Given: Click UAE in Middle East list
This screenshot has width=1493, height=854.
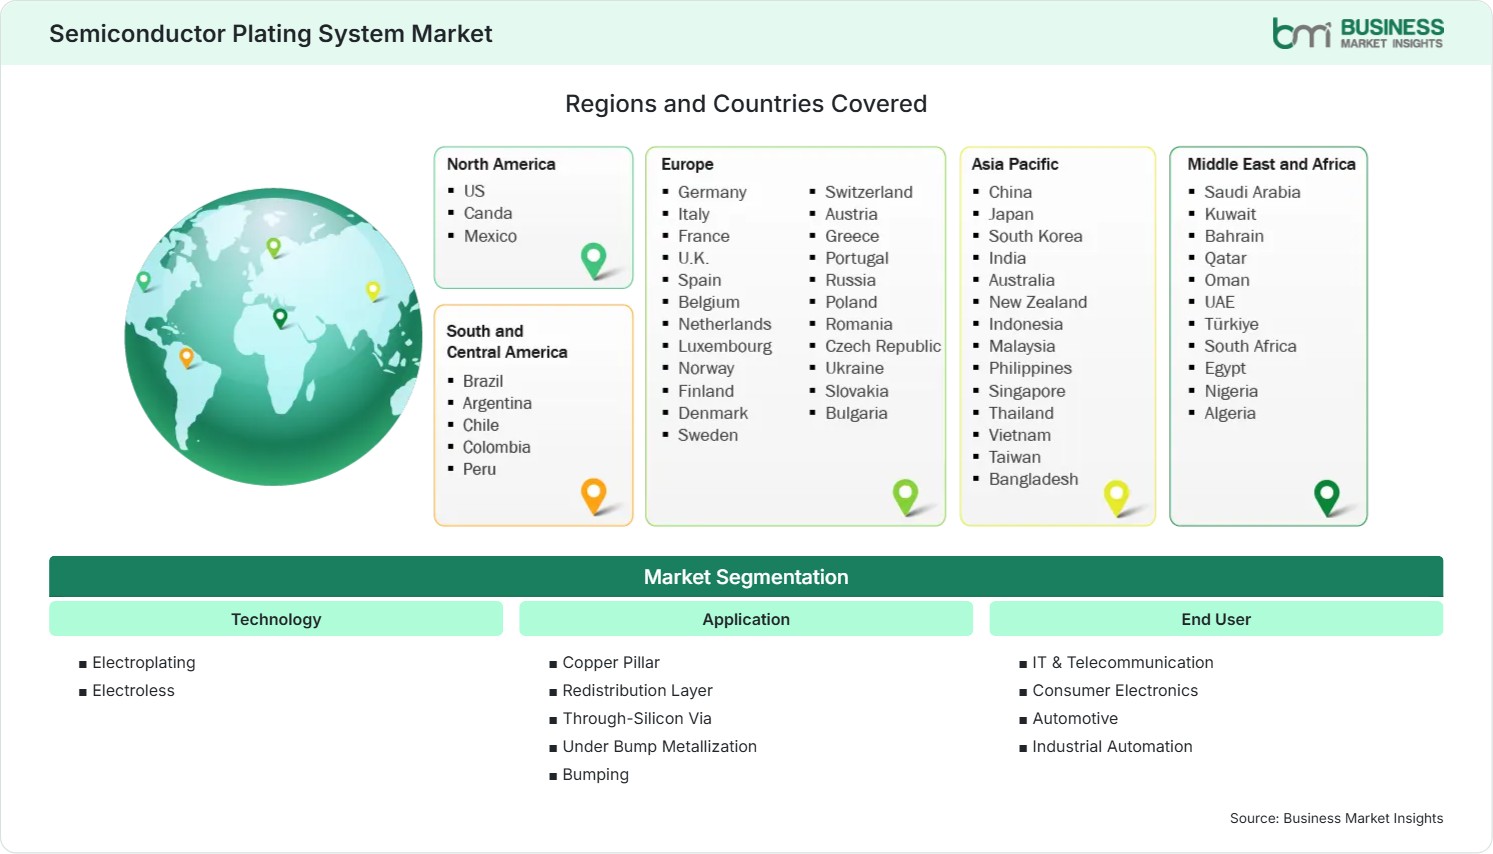Looking at the screenshot, I should click(1219, 302).
